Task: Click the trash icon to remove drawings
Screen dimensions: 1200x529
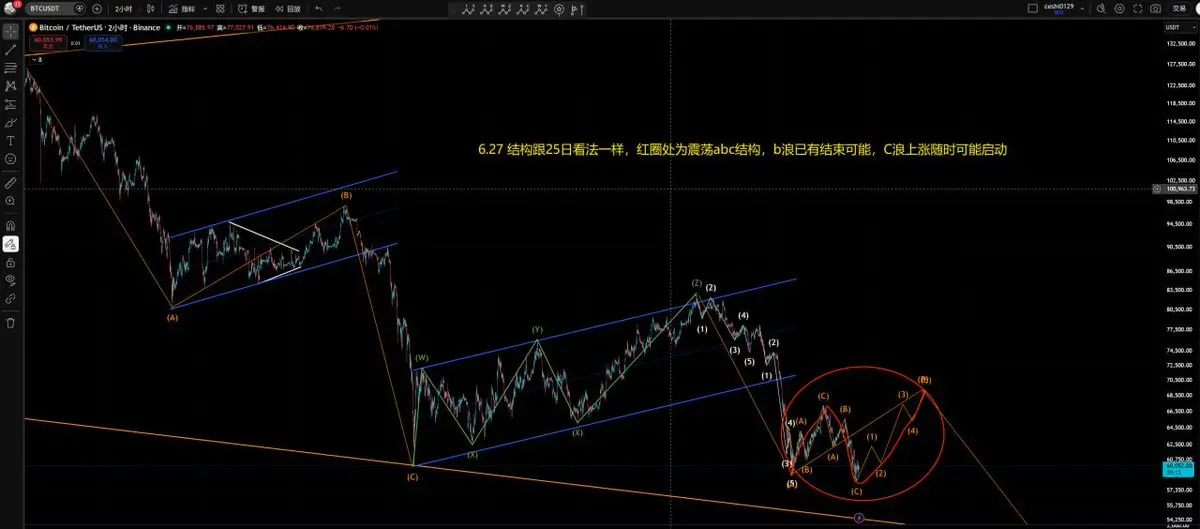Action: tap(11, 323)
